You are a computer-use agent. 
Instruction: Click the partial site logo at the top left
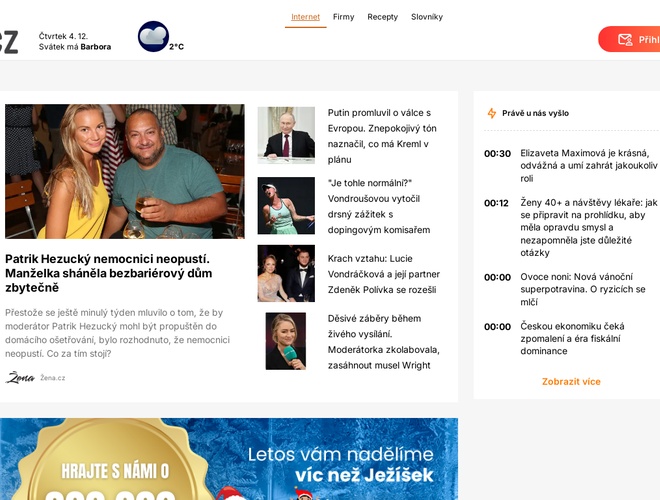point(9,42)
